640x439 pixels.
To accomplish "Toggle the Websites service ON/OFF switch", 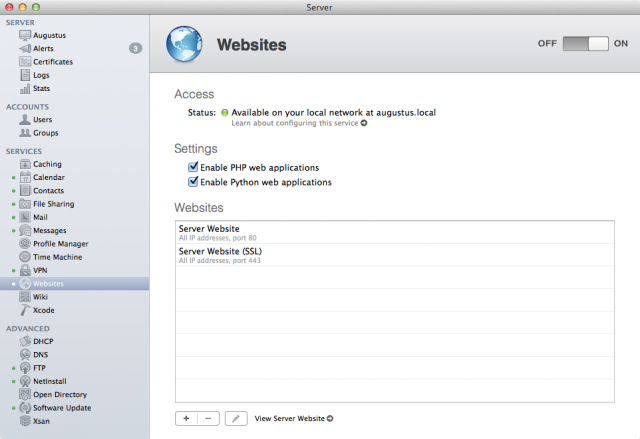I will click(585, 43).
